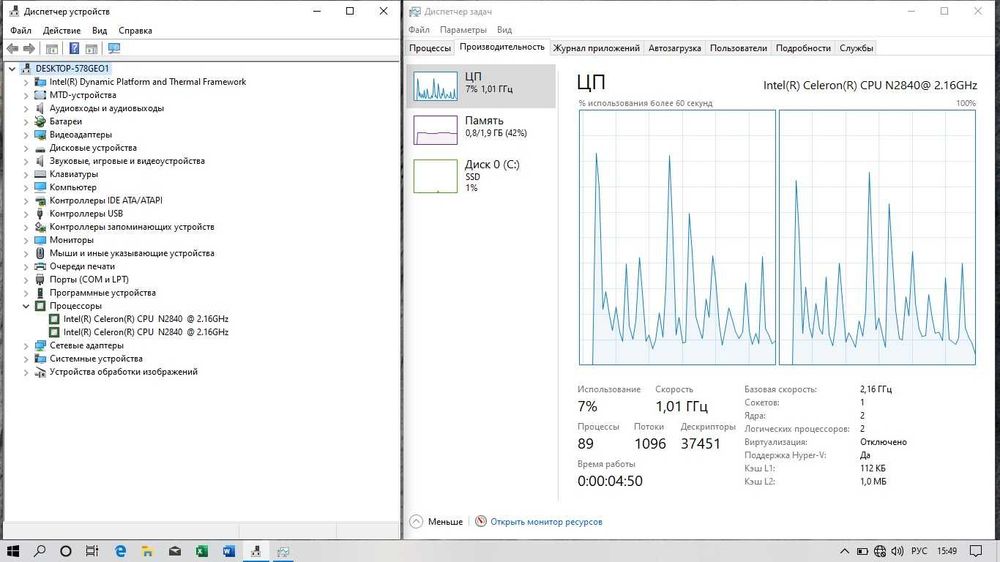Click the scan for hardware changes monitor icon
The height and width of the screenshot is (562, 1000).
coord(114,48)
